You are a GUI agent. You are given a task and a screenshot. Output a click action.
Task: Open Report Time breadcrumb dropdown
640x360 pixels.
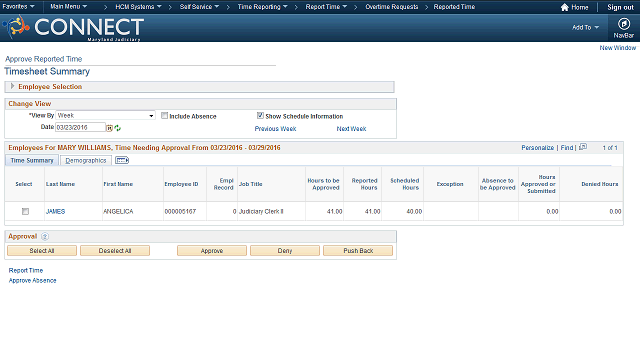coord(326,7)
